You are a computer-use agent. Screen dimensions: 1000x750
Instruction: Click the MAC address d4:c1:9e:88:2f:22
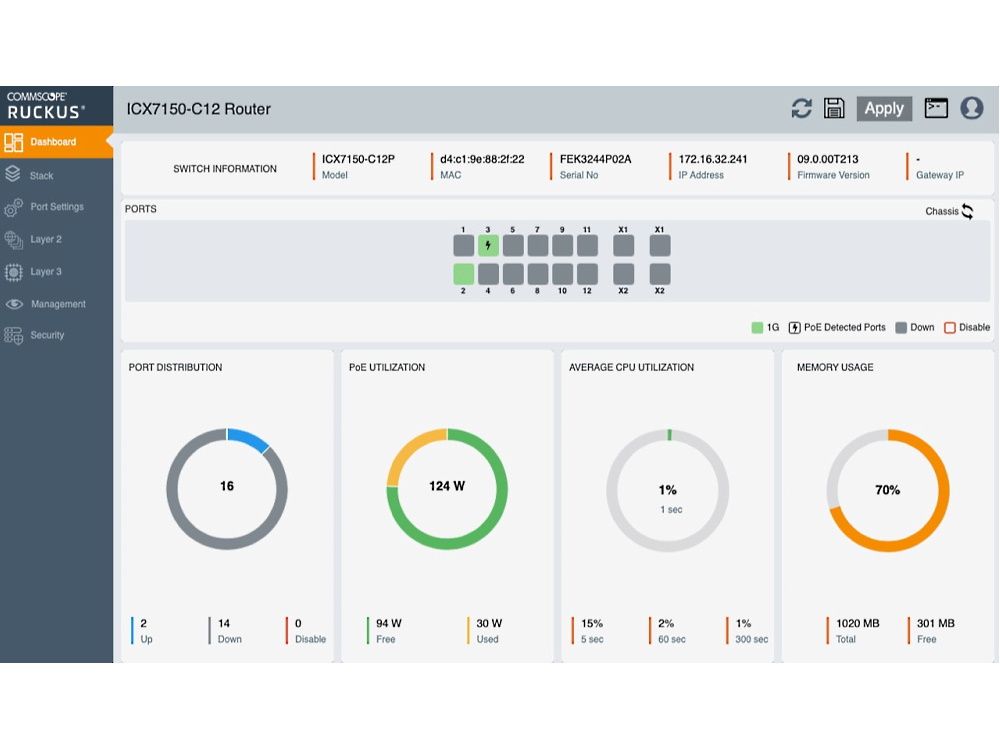tap(482, 159)
